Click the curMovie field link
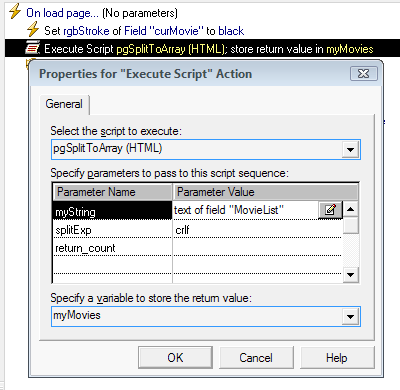The height and width of the screenshot is (390, 400). coord(164,31)
